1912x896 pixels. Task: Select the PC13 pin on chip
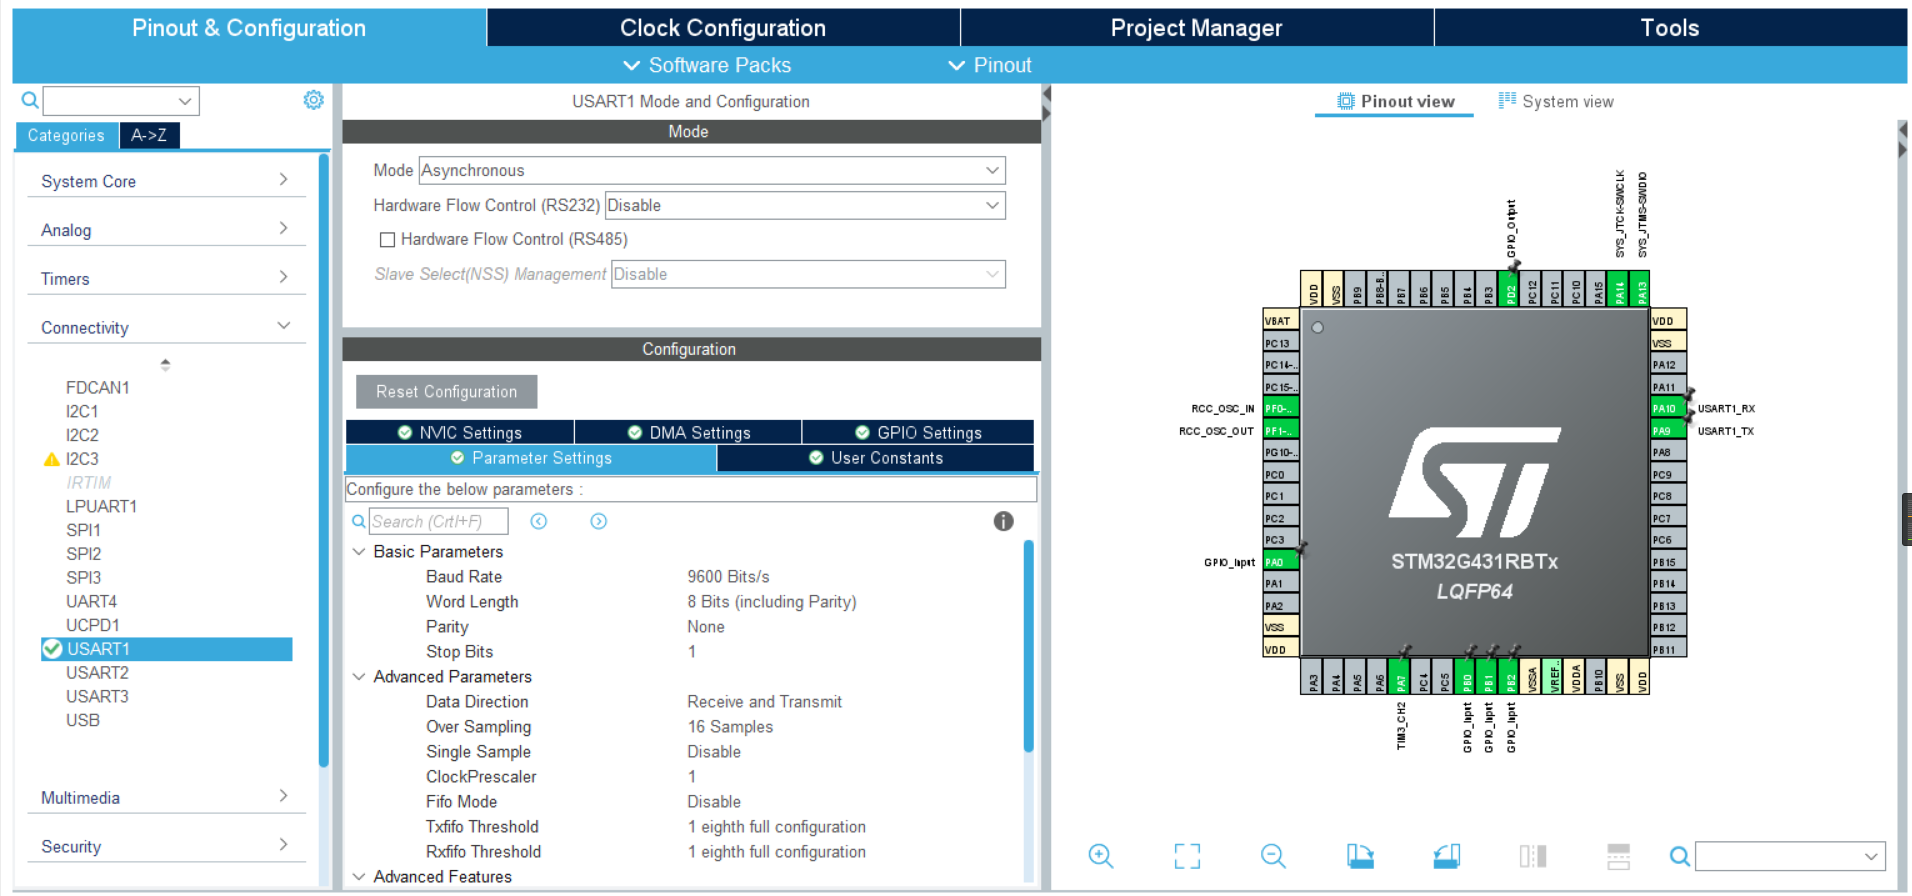[1281, 343]
